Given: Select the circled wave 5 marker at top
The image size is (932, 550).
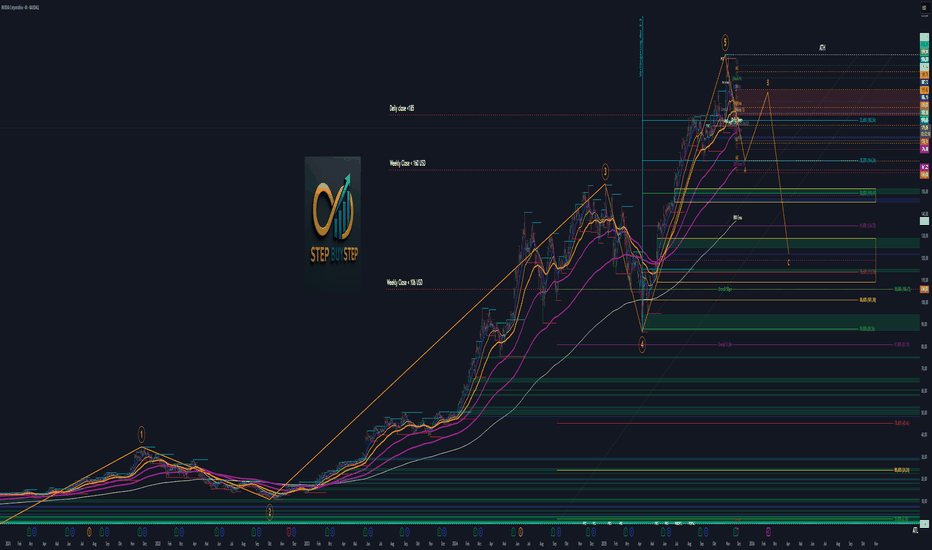Looking at the screenshot, I should click(725, 42).
